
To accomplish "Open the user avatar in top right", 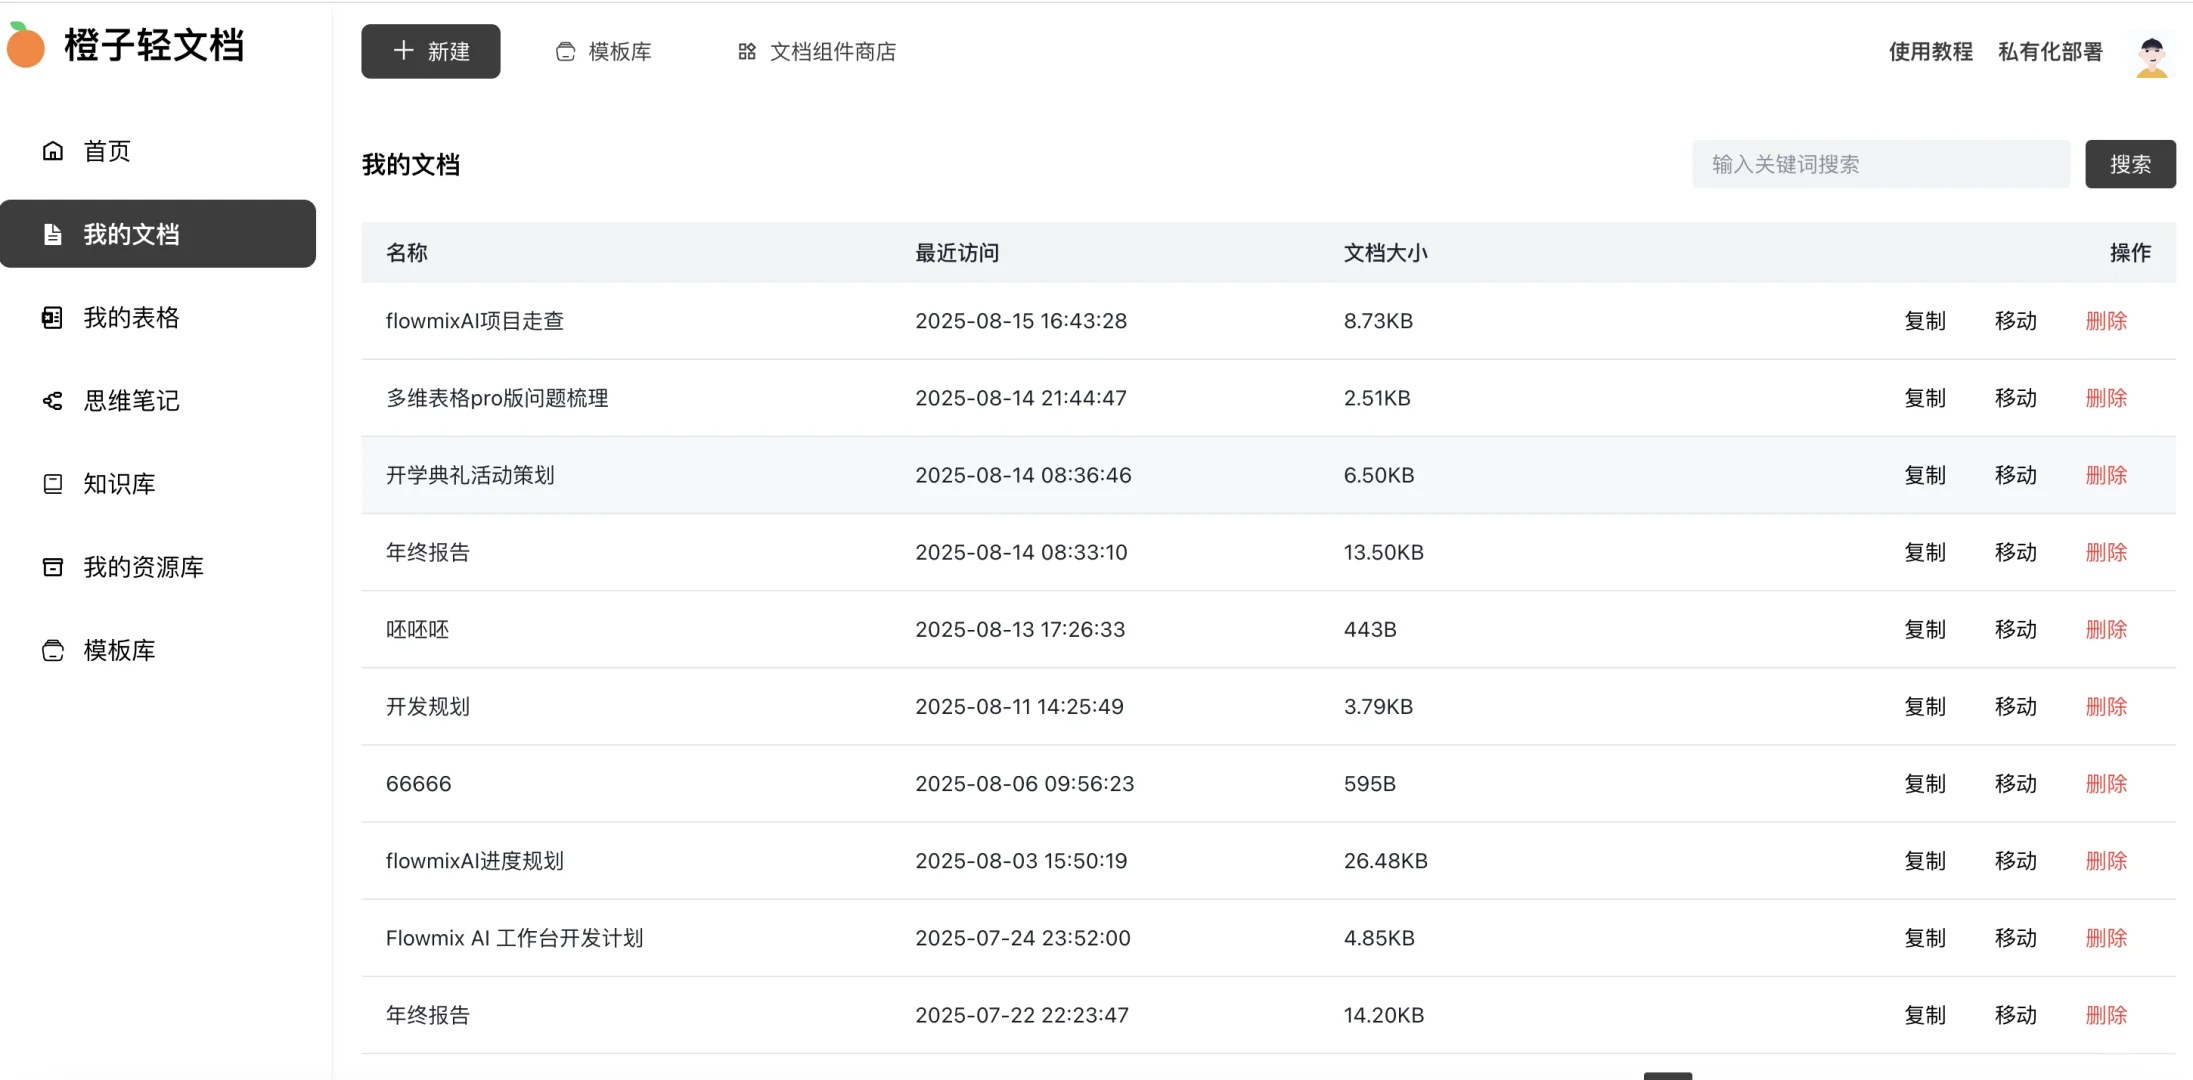I will (x=2151, y=53).
